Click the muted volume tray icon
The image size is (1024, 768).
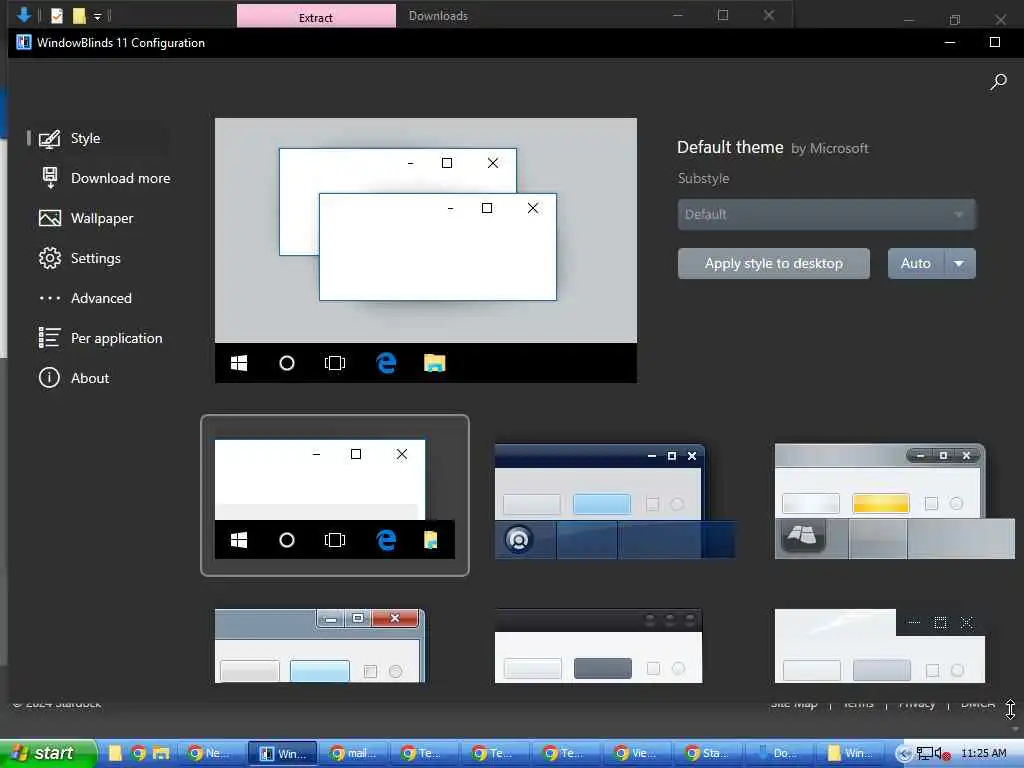(942, 754)
